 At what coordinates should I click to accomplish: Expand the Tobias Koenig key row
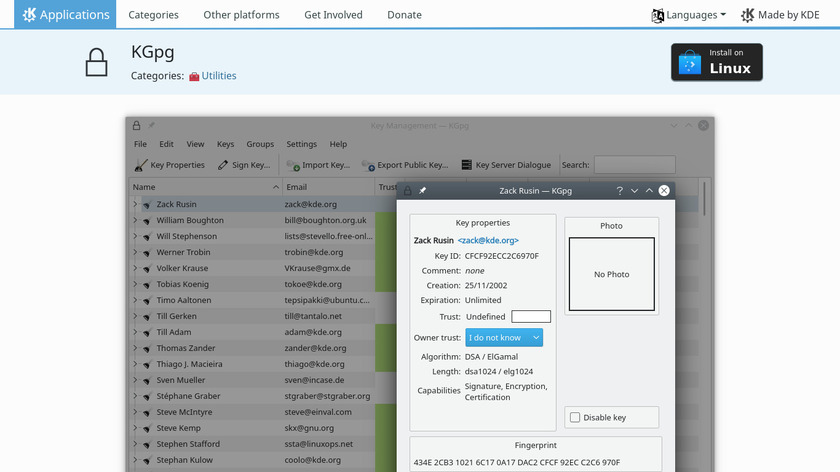click(136, 284)
